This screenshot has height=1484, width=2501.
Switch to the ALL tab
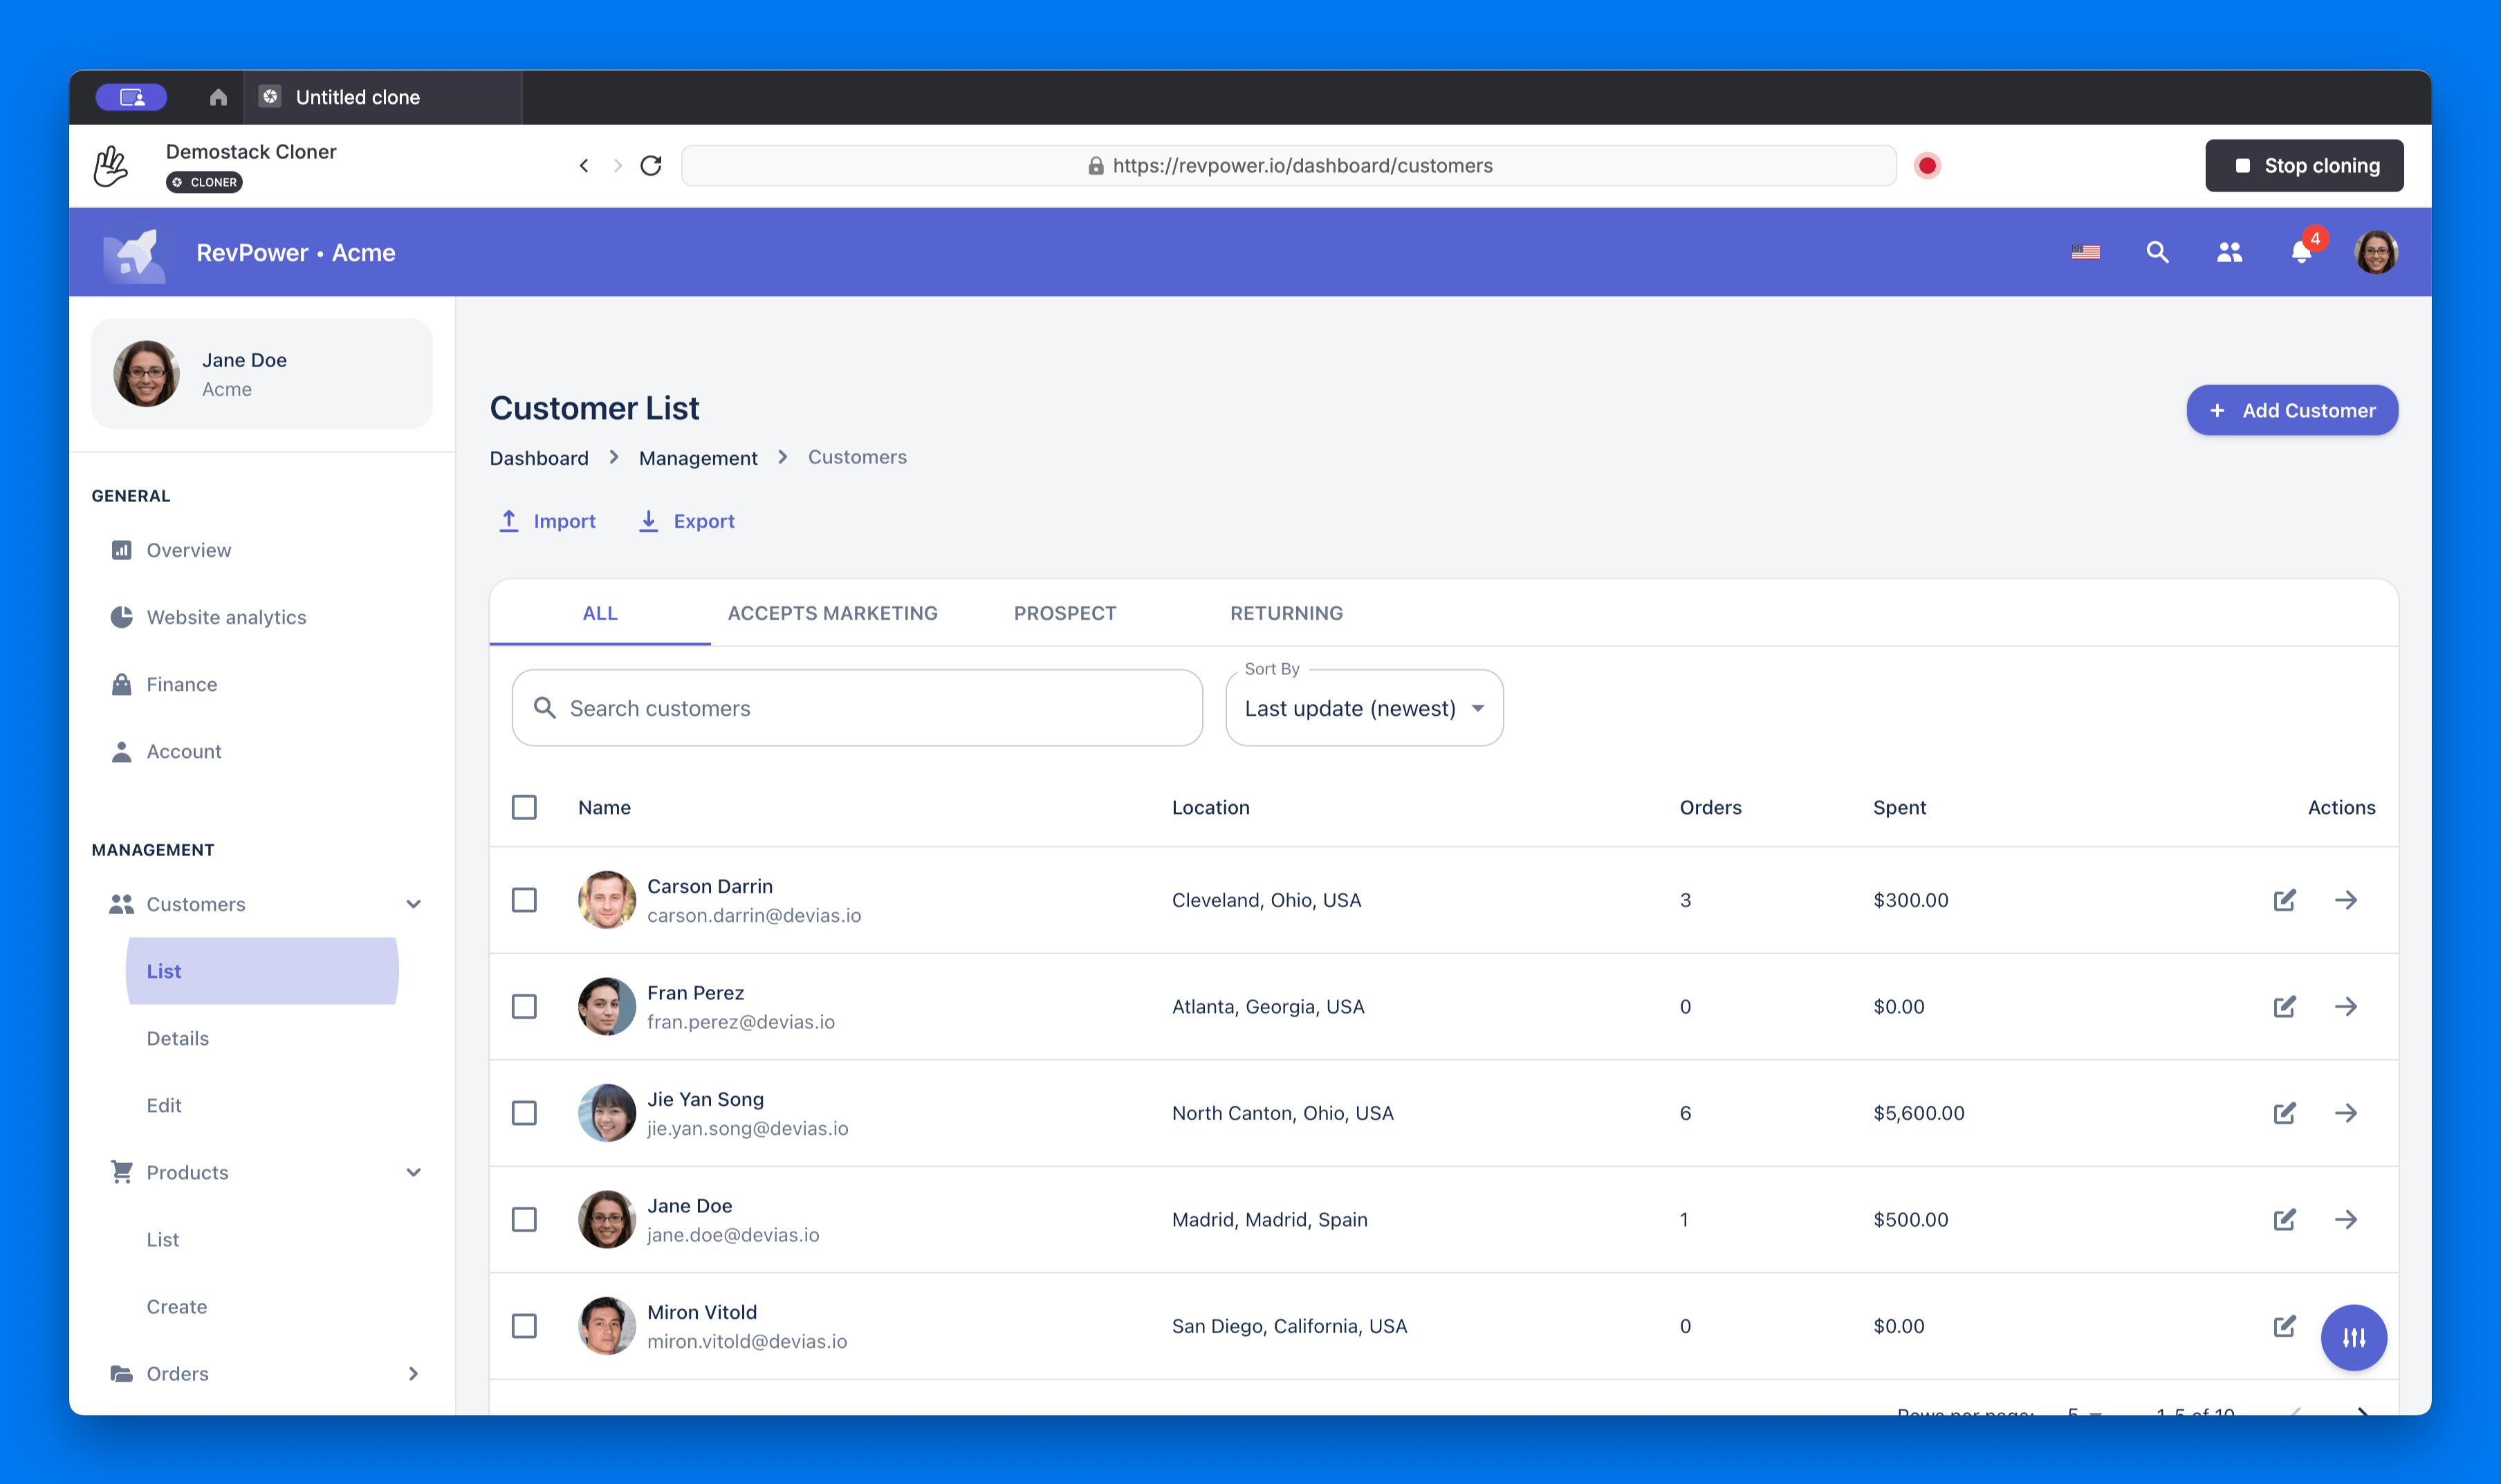pyautogui.click(x=600, y=613)
